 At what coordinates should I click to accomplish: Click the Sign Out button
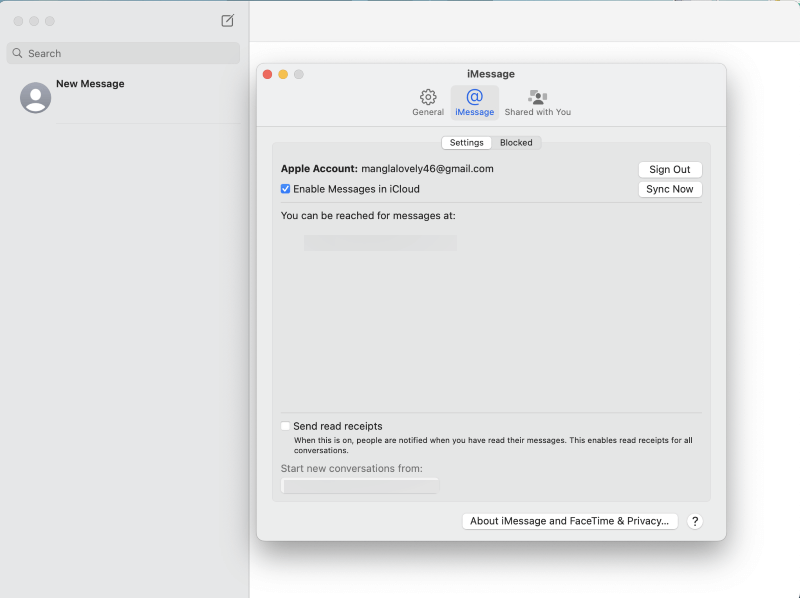coord(669,169)
